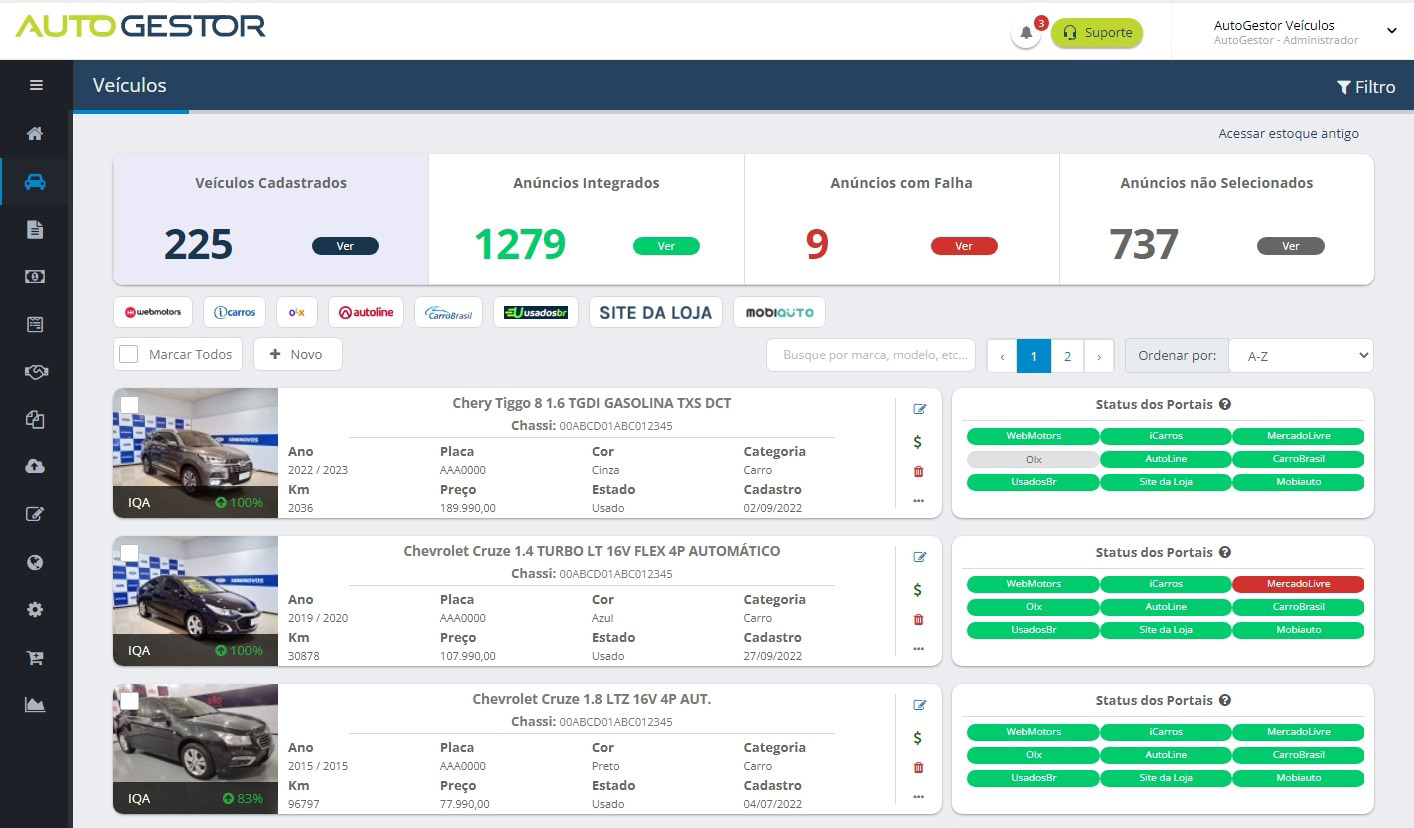The image size is (1414, 828).
Task: Edit the Chevrolet Cruze 1.8 LTZ vehicle
Action: pyautogui.click(x=920, y=705)
